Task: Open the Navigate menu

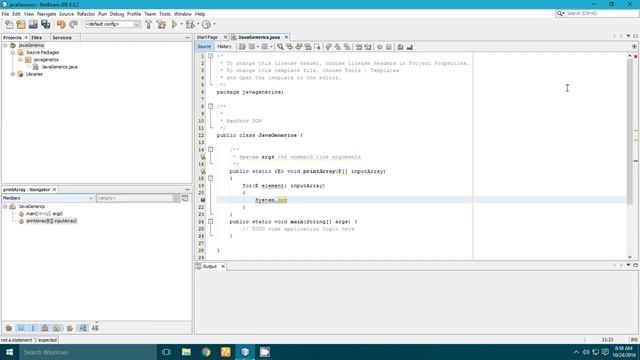Action: [x=47, y=14]
